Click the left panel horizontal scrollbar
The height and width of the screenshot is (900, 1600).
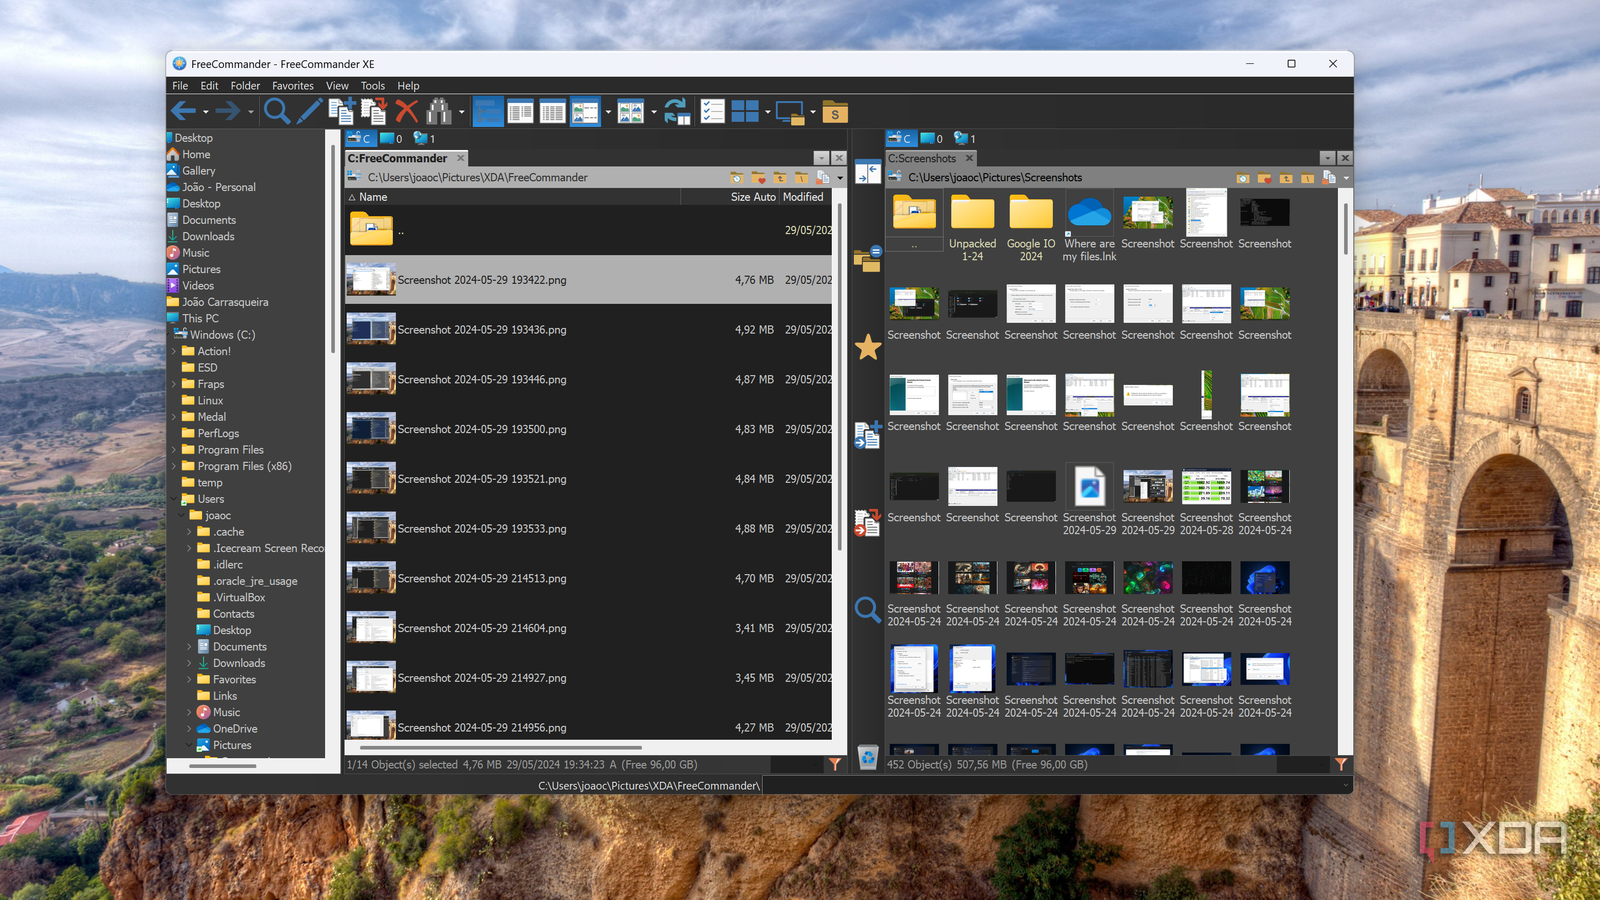[x=500, y=747]
